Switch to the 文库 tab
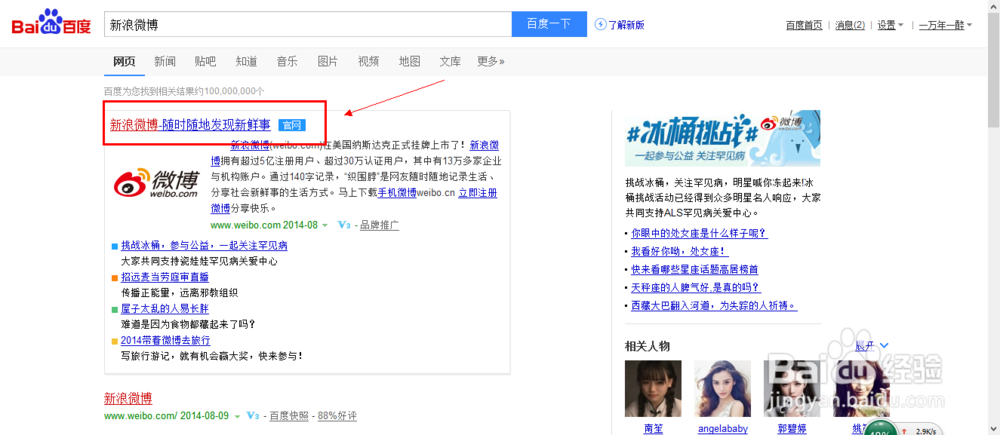1000x435 pixels. pos(450,62)
